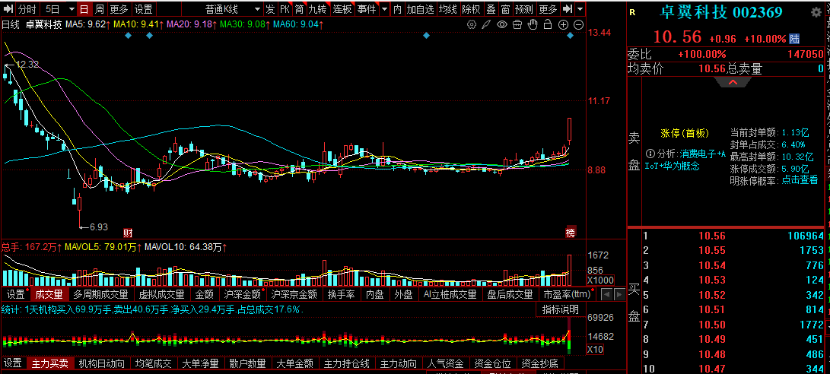Toggle the chart lock icon
The height and width of the screenshot is (374, 830).
coord(548,25)
